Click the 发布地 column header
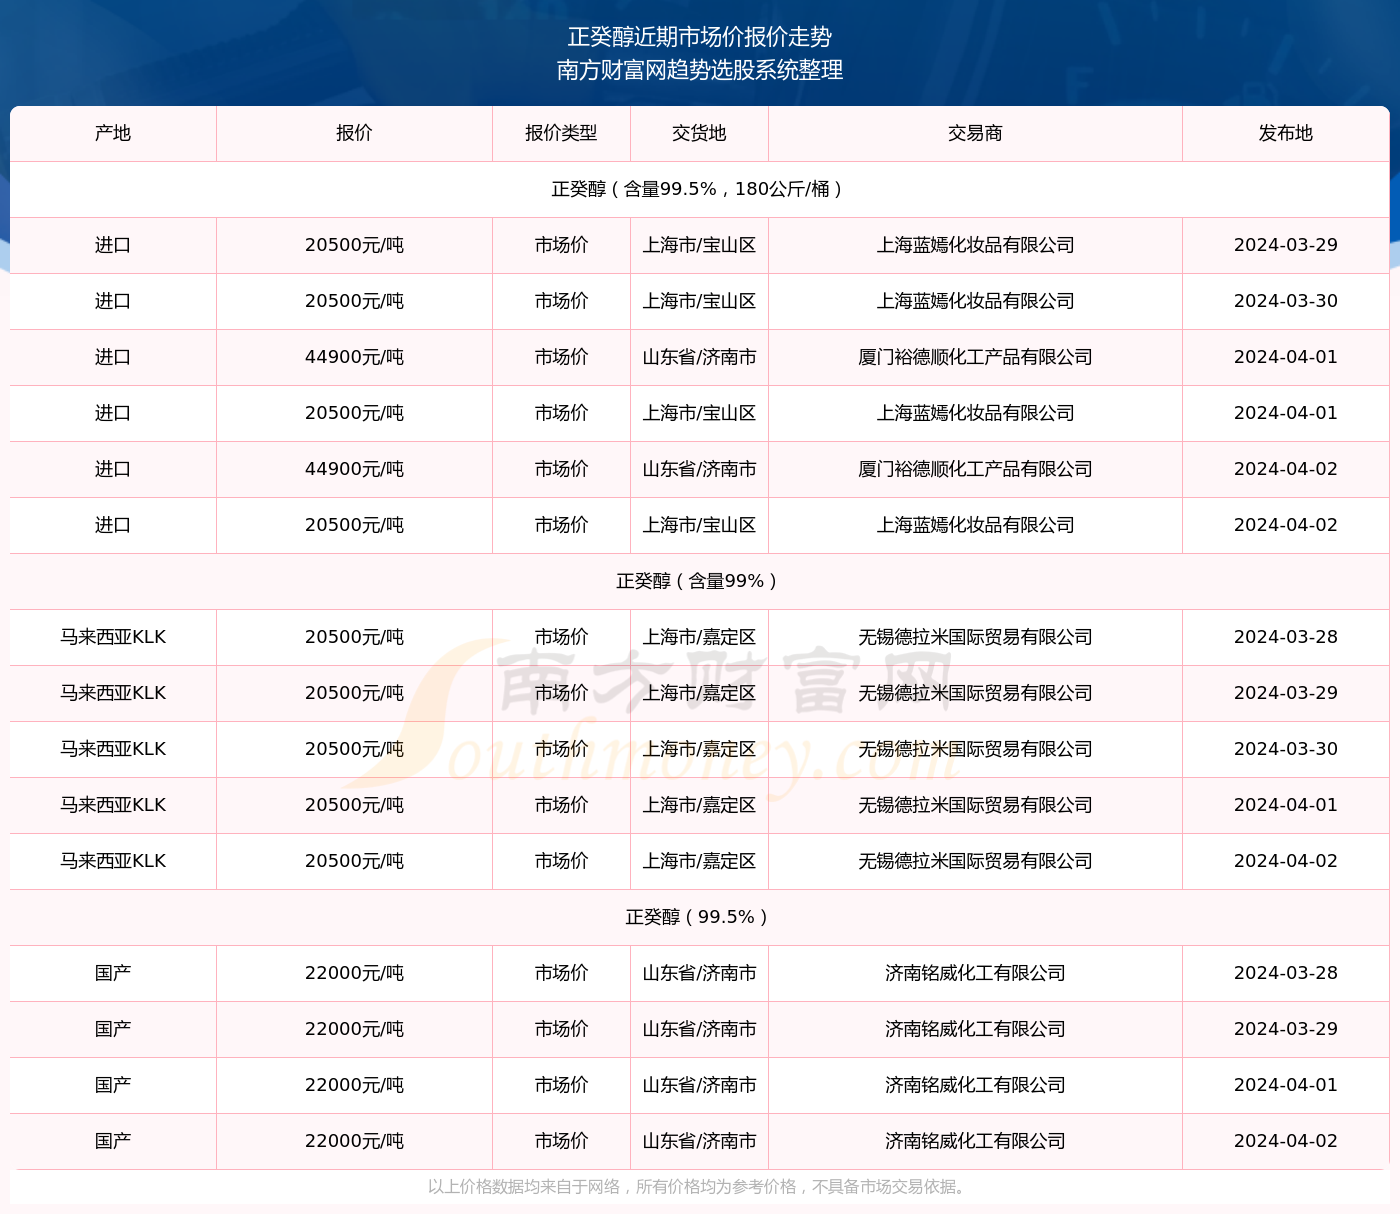1400x1214 pixels. tap(1286, 133)
